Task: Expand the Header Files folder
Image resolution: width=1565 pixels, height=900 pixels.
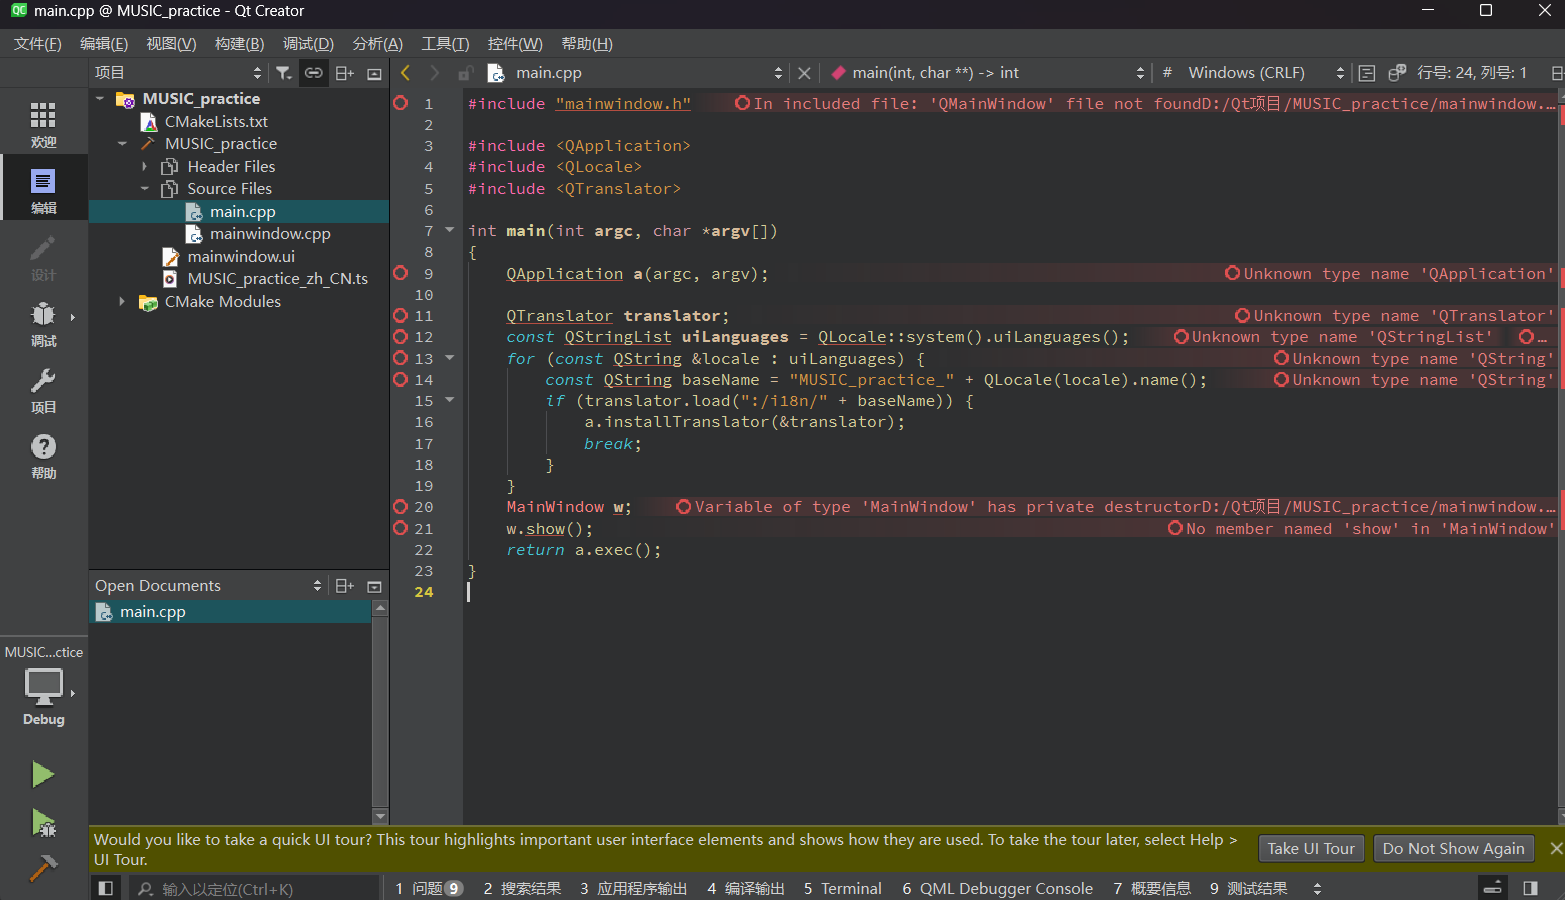Action: point(145,167)
